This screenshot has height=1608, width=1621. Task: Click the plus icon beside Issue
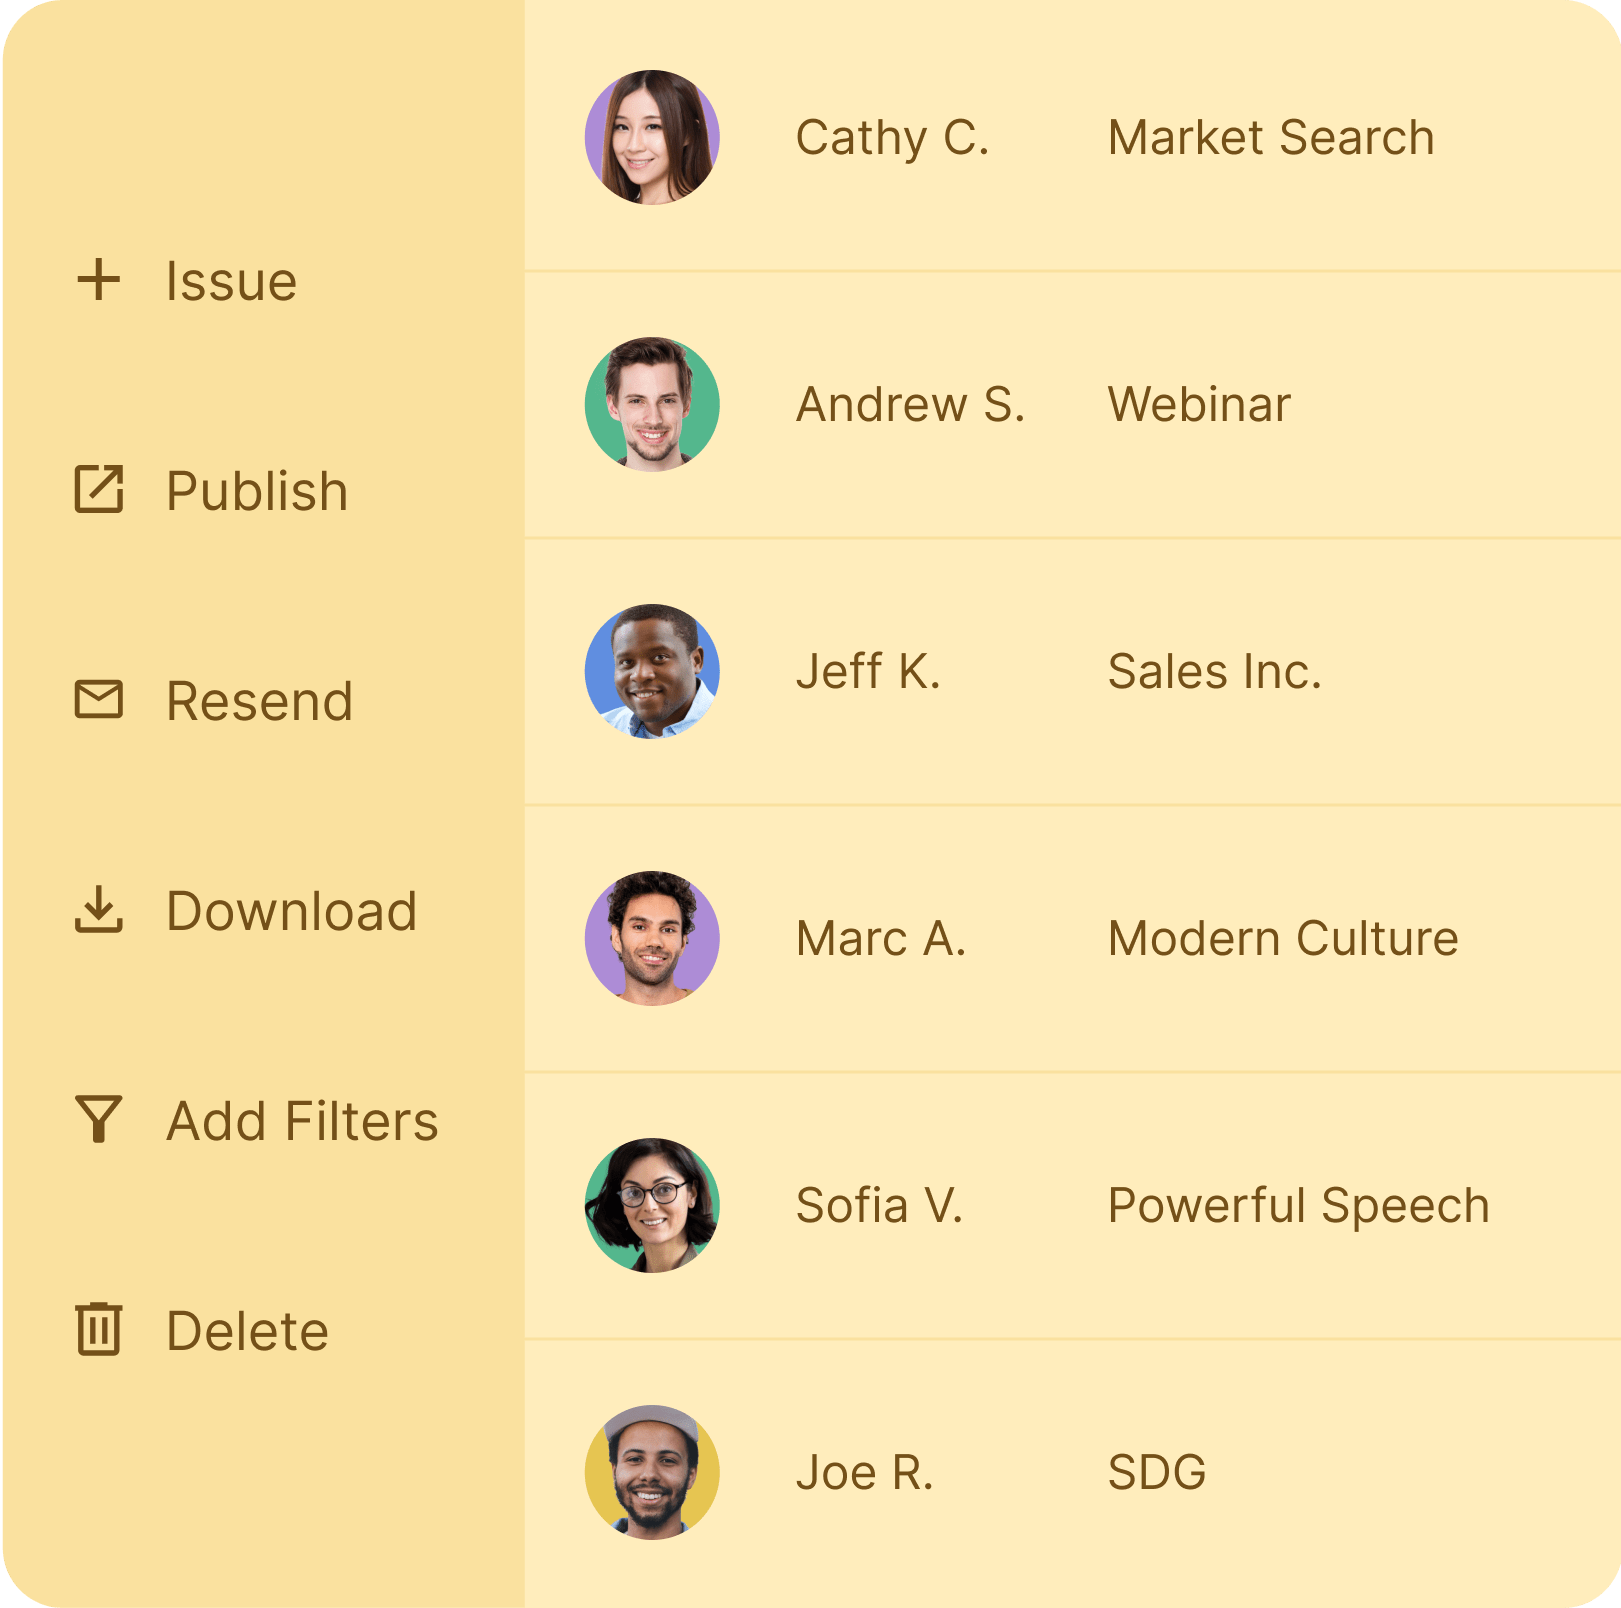pos(99,280)
